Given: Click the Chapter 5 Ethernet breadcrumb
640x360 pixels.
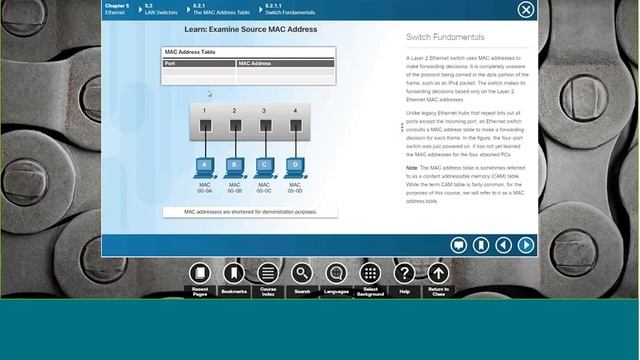Looking at the screenshot, I should (117, 9).
